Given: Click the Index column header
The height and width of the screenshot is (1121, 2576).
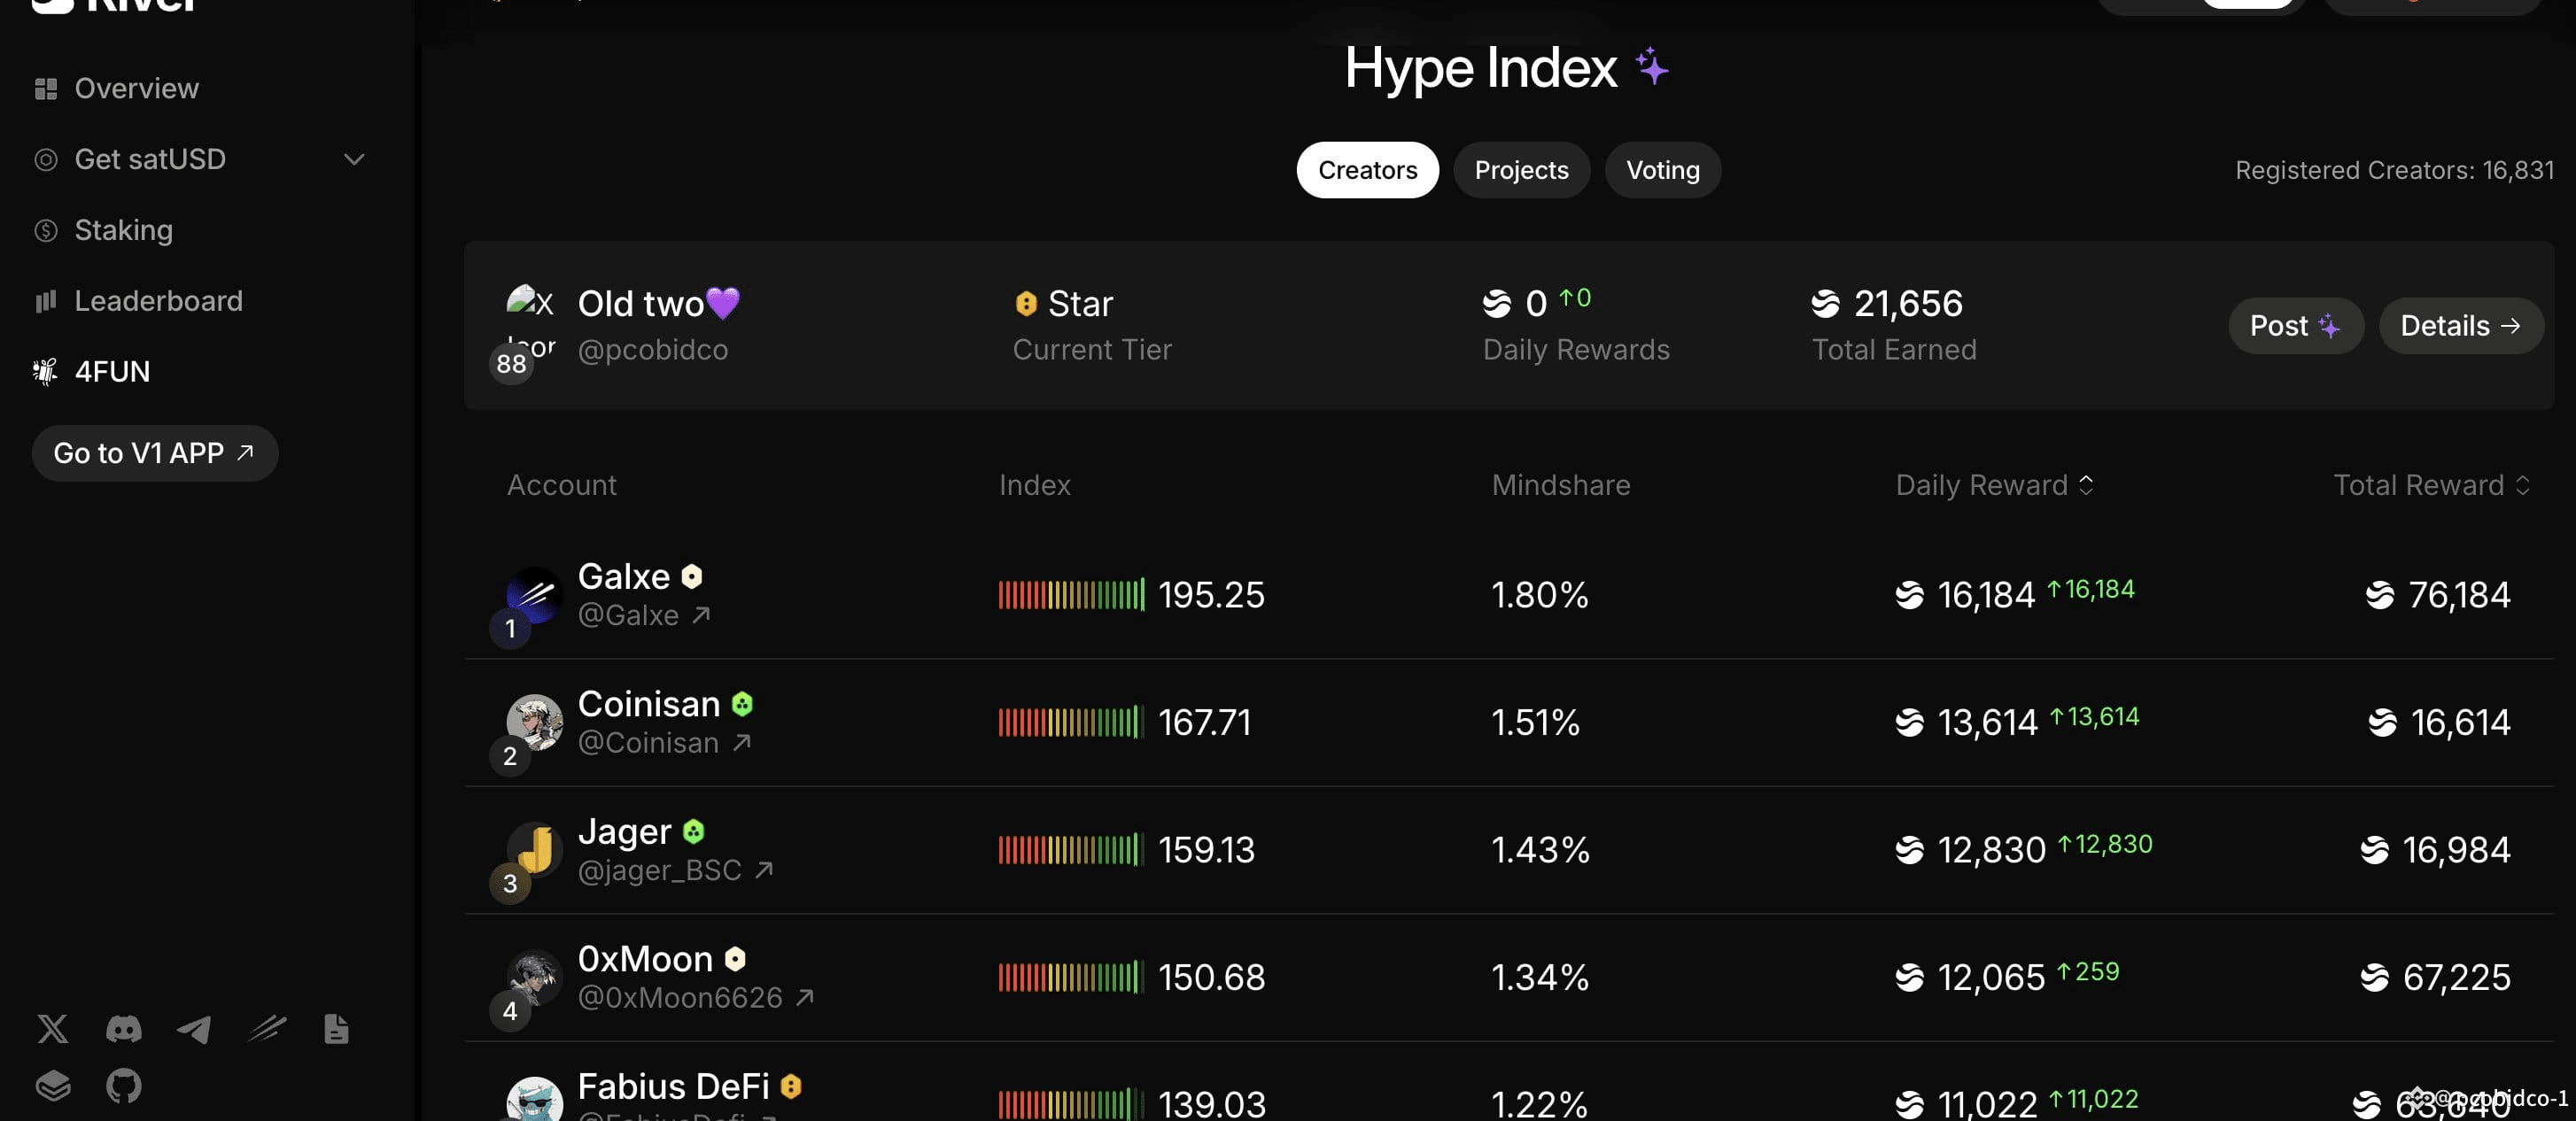Looking at the screenshot, I should click(x=1035, y=485).
